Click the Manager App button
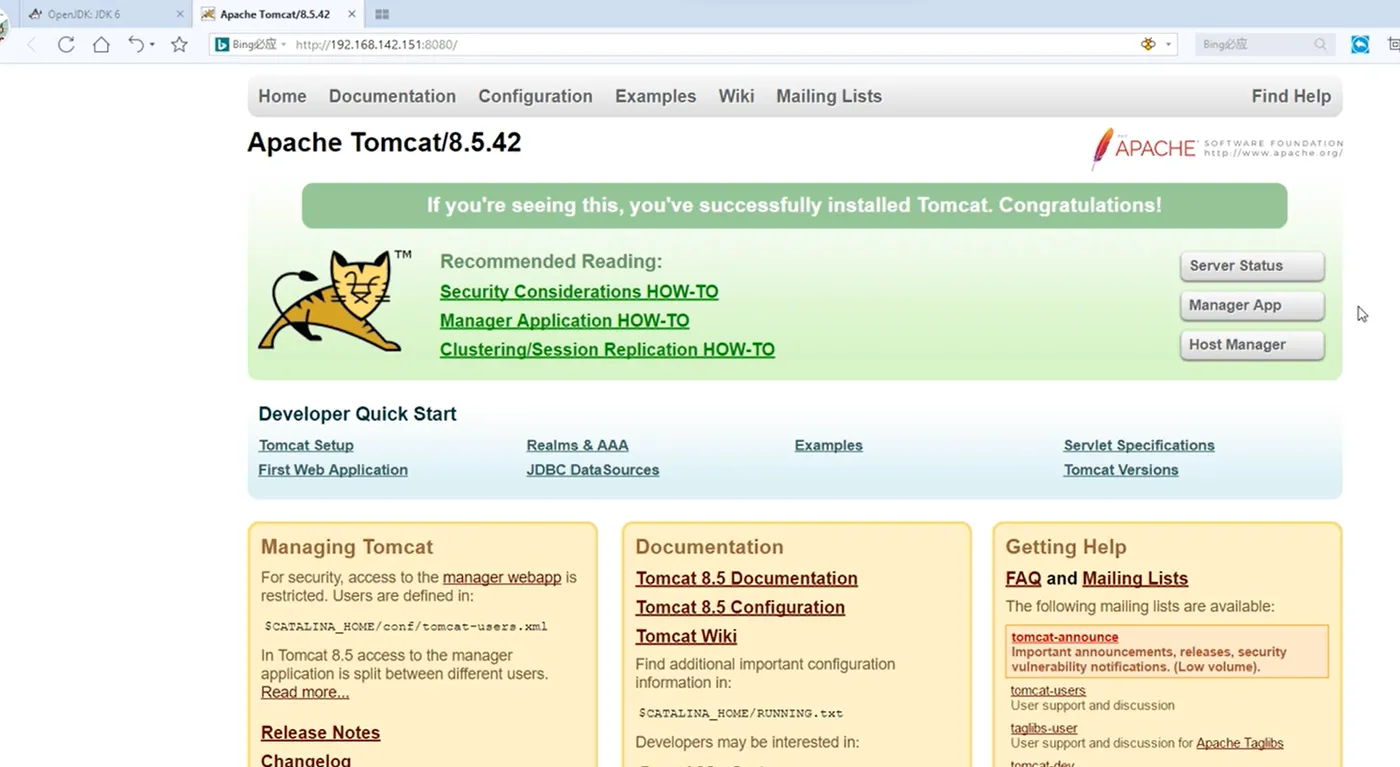 1252,305
